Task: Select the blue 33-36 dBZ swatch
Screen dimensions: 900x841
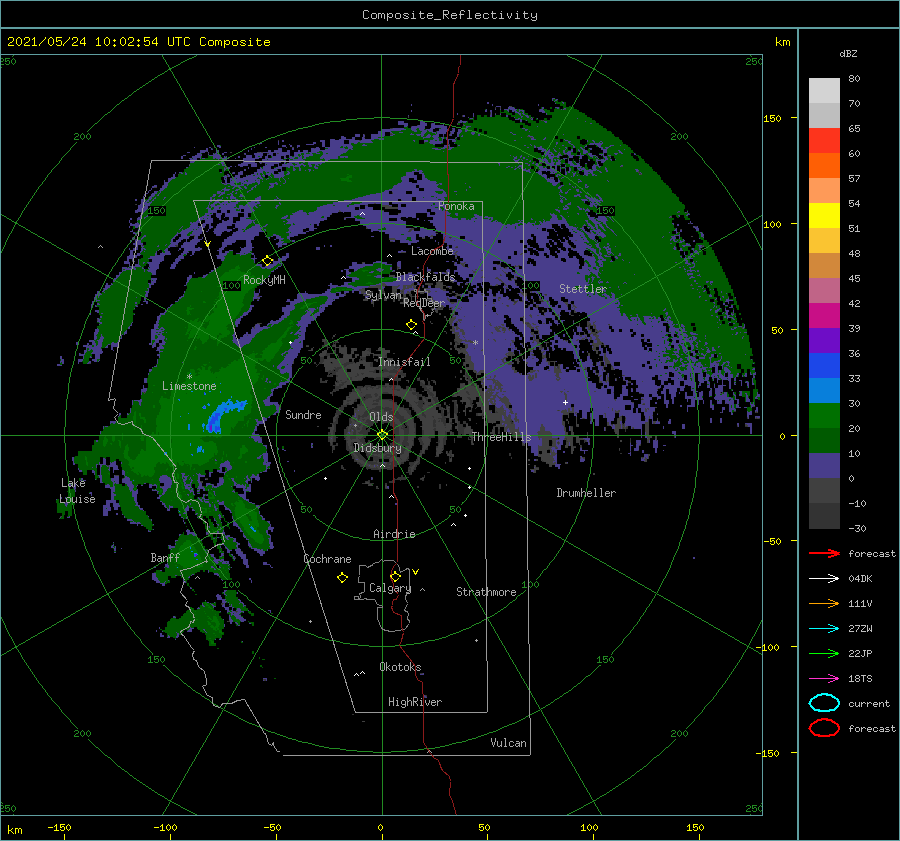Action: click(824, 366)
